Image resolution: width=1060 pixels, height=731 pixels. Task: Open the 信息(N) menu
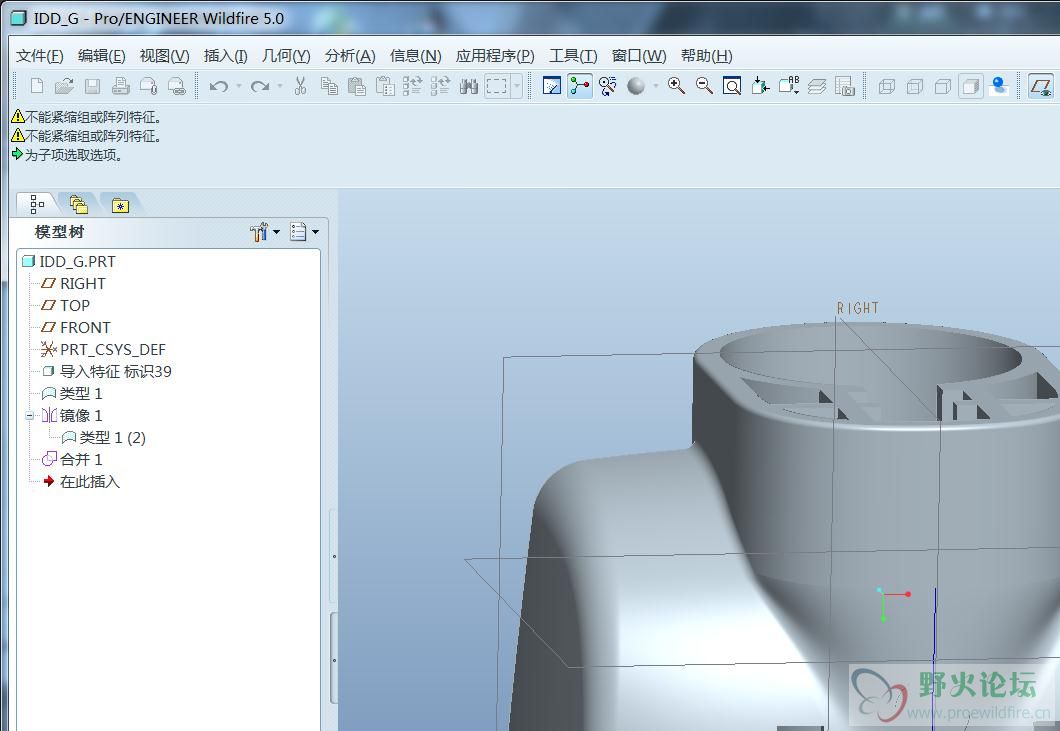click(416, 55)
